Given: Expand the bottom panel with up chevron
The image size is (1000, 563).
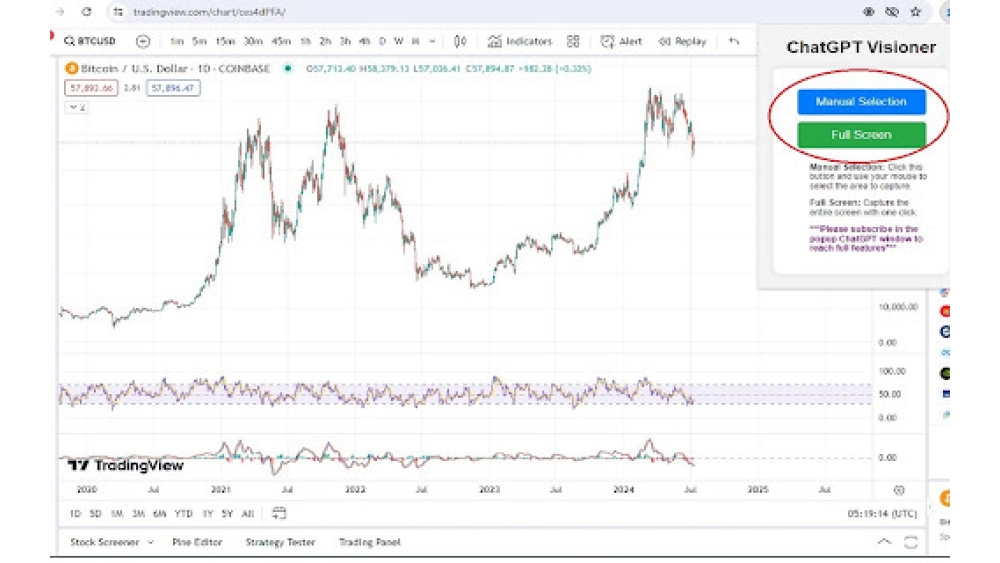Looking at the screenshot, I should click(x=884, y=542).
